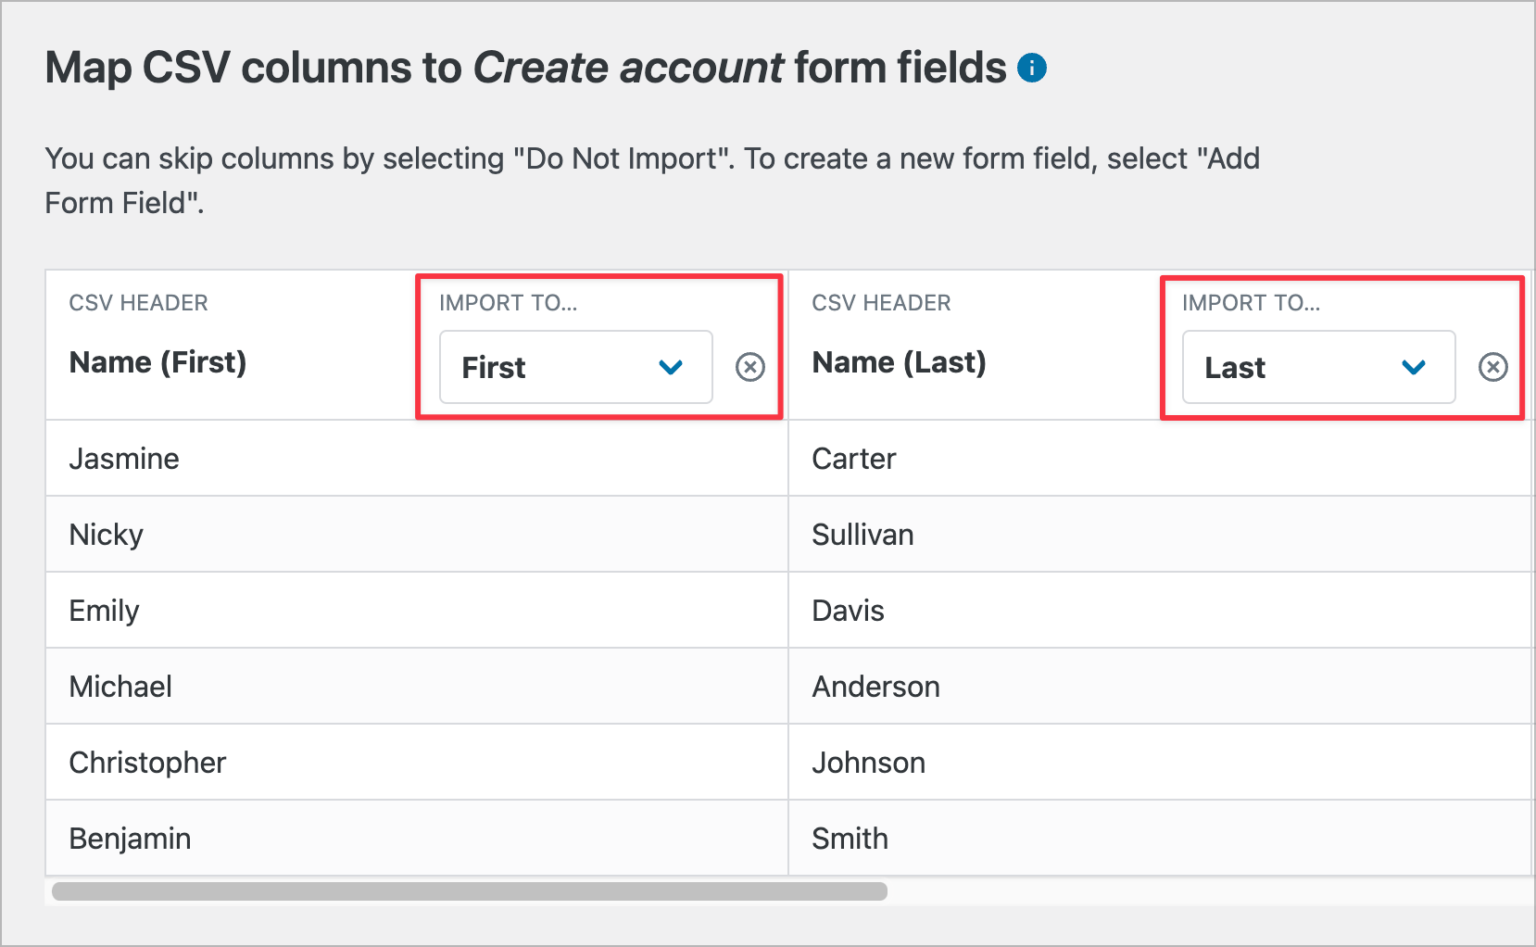Screen dimensions: 1536x947
Task: Click the blue info circle after form fields
Action: pos(1034,68)
